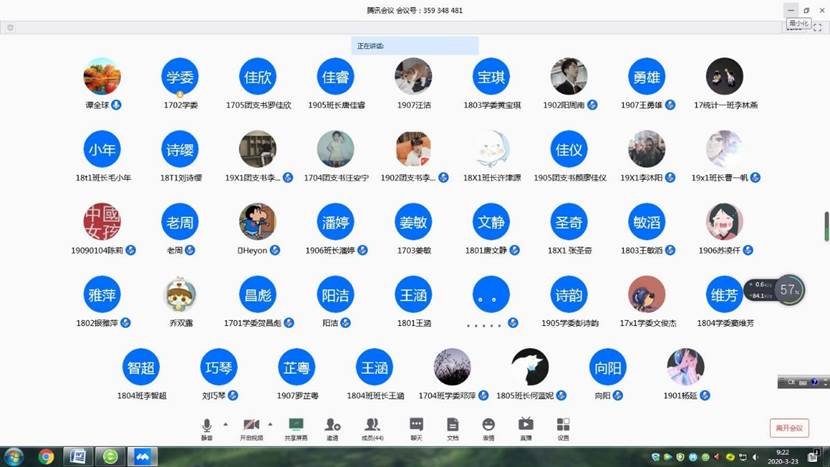Click the 直播 live stream icon
The image size is (830, 467).
click(x=525, y=426)
